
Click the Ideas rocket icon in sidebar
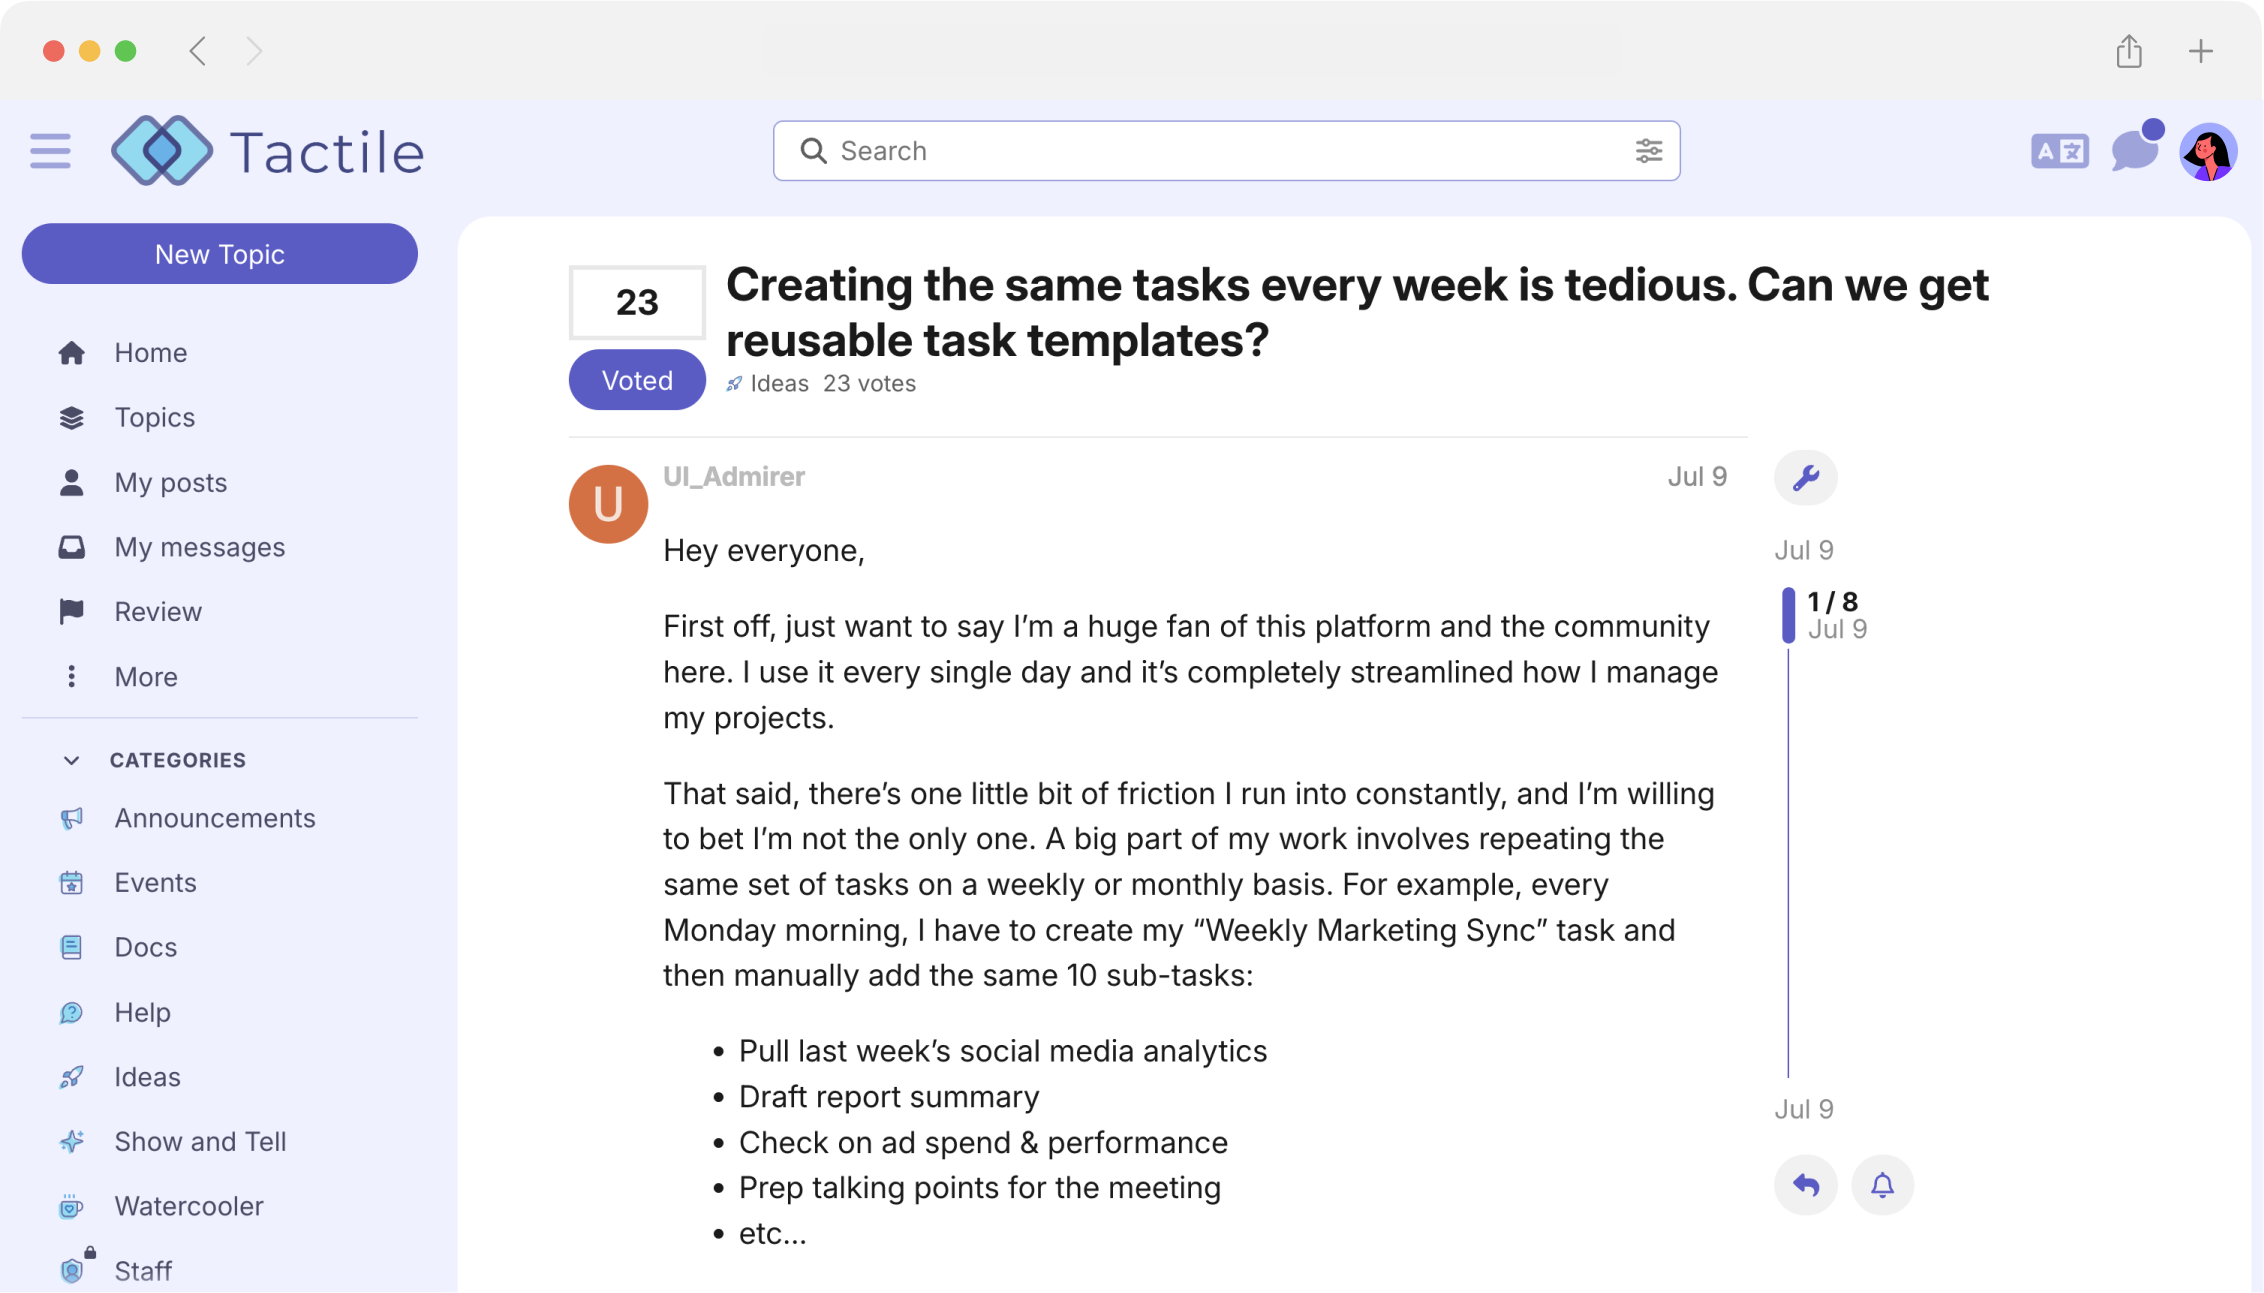[71, 1077]
